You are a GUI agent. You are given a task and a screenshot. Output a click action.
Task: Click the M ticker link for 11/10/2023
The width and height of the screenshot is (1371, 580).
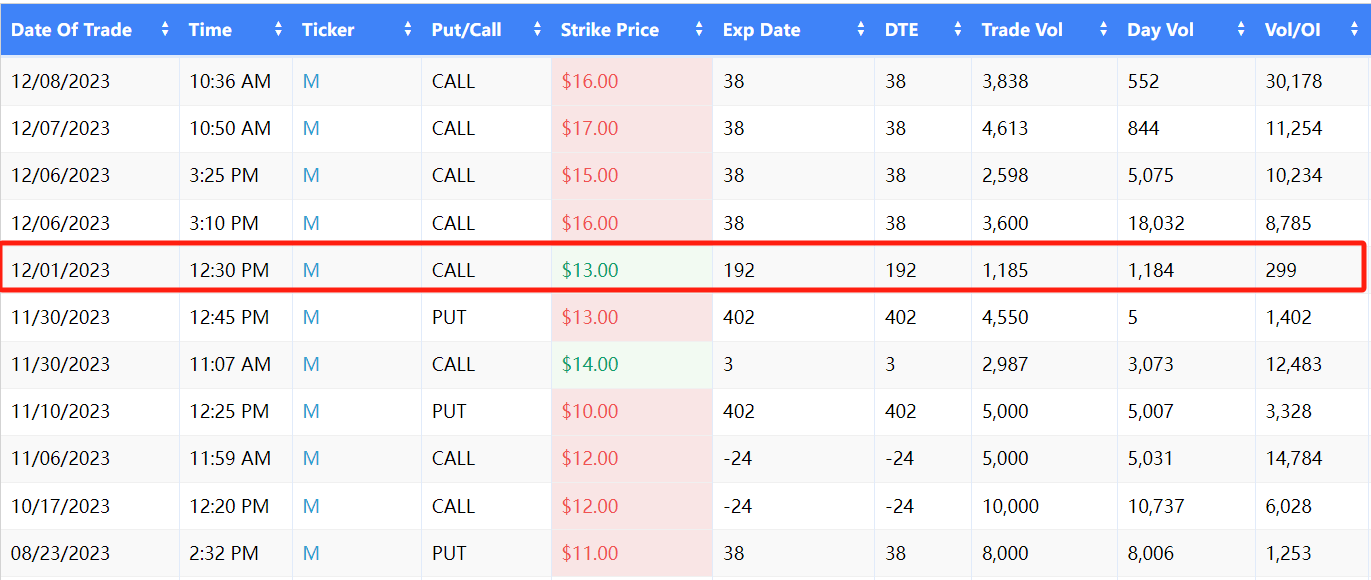tap(311, 411)
